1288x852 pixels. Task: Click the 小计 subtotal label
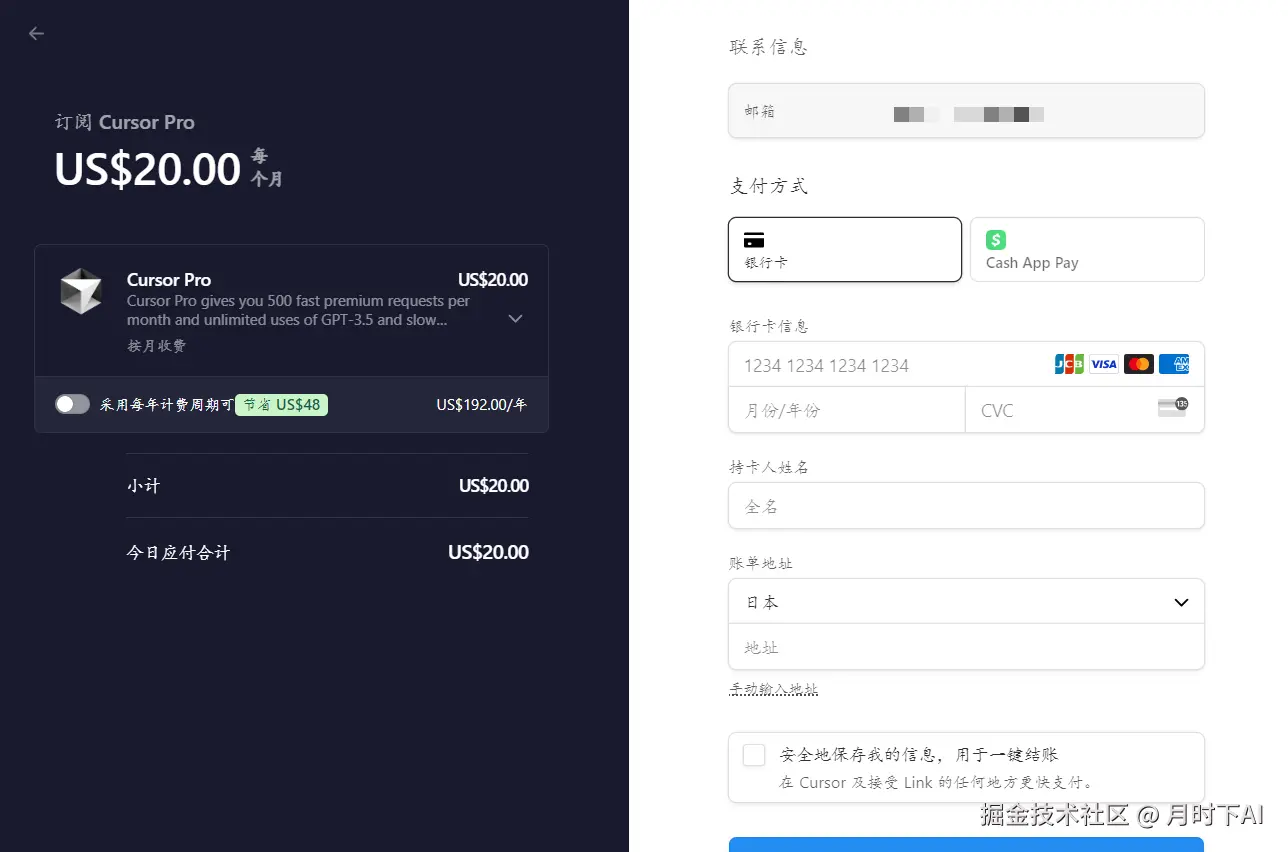[143, 486]
